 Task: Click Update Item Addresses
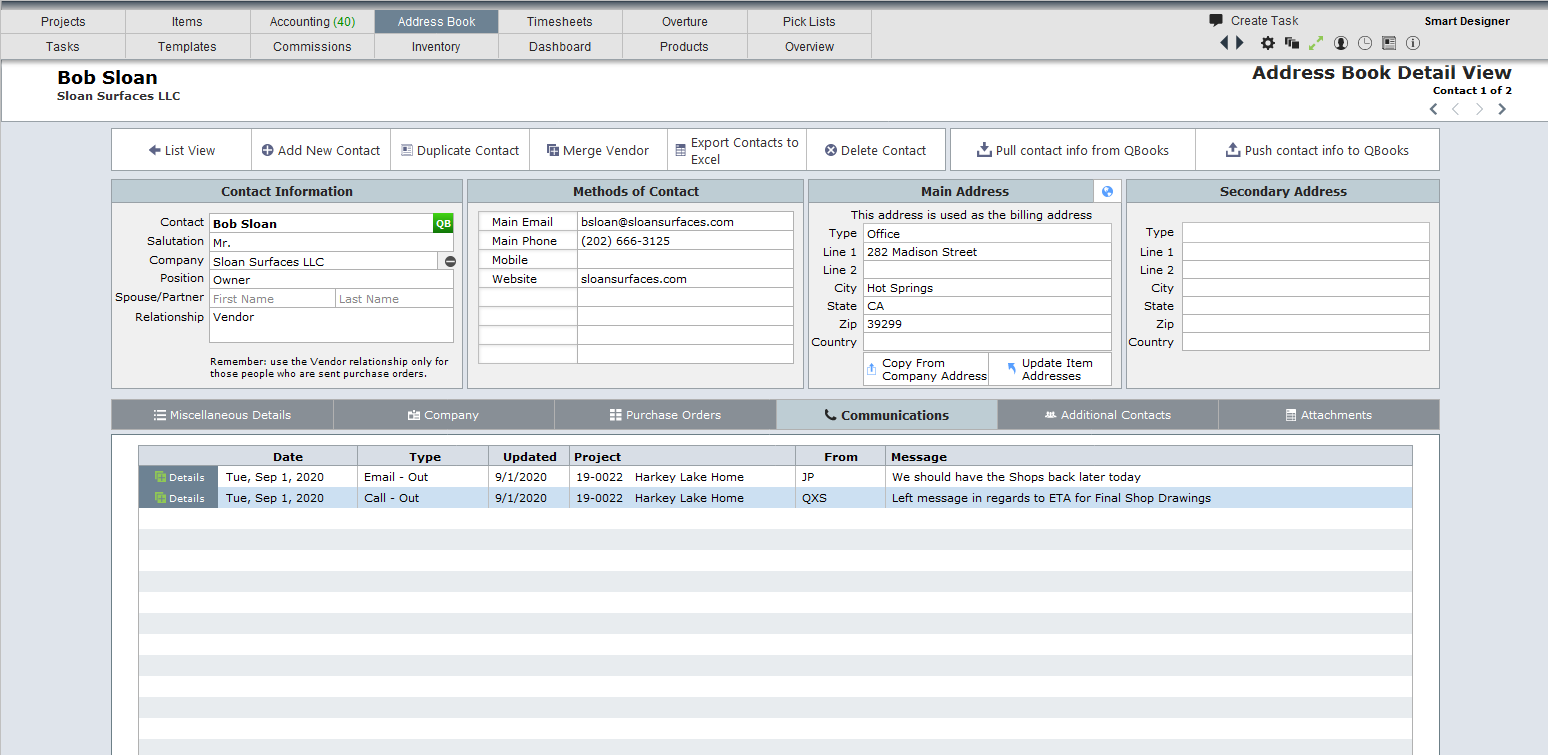pos(1050,369)
